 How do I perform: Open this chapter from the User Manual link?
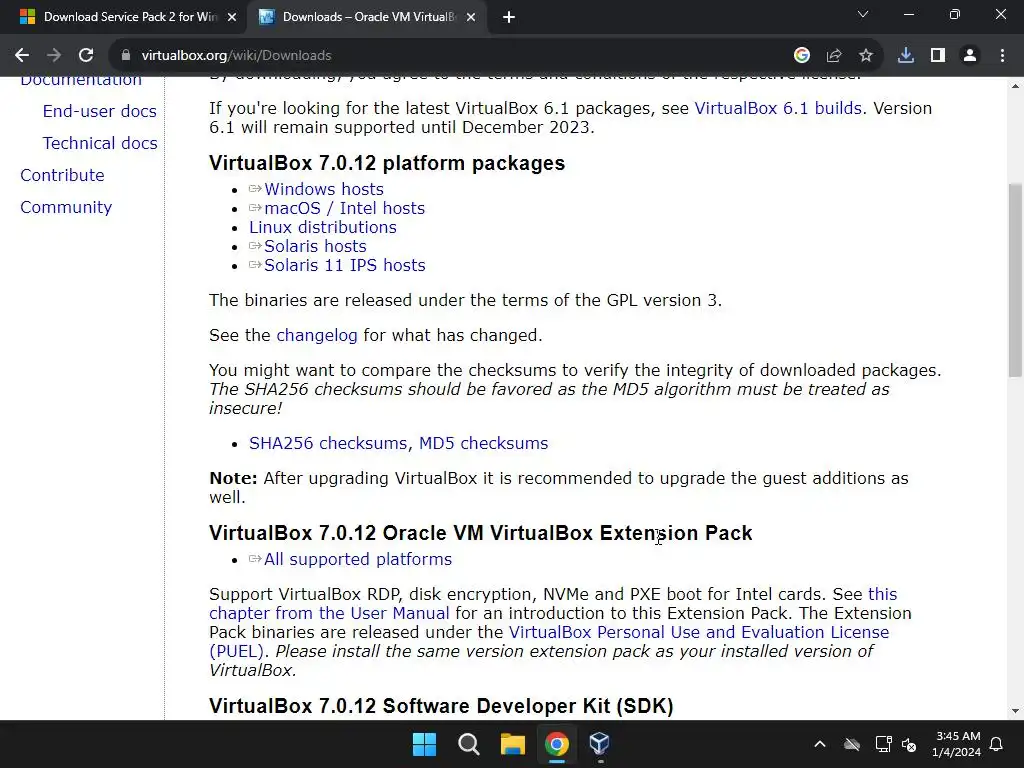point(329,613)
